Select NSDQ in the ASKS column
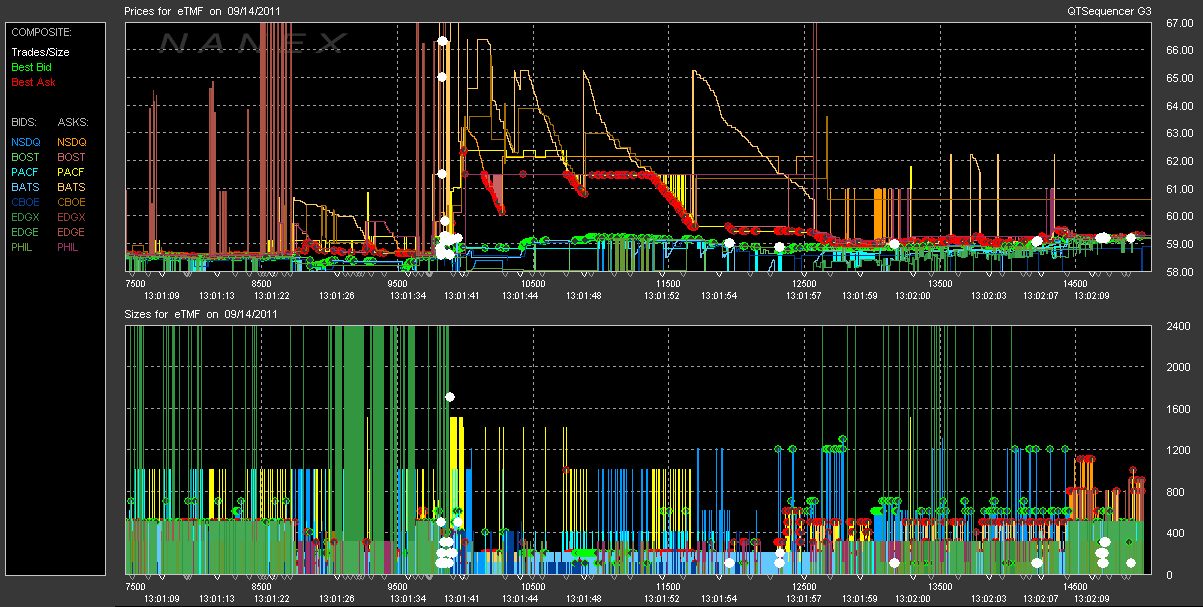 (x=72, y=142)
